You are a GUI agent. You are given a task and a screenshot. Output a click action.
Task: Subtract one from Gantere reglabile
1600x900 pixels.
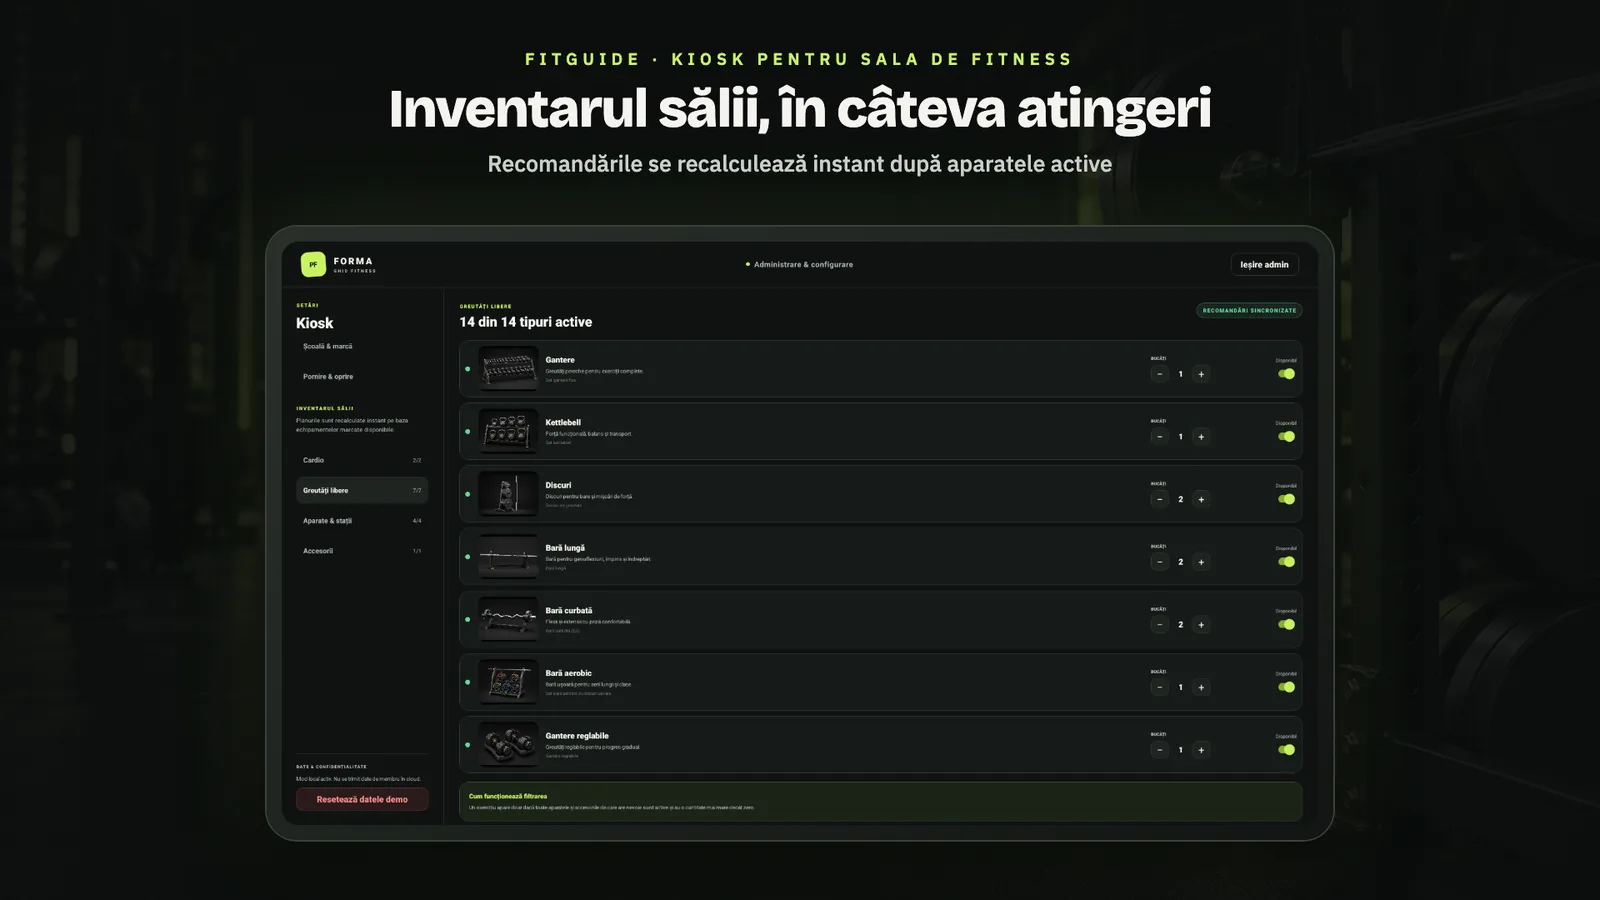[x=1159, y=750]
